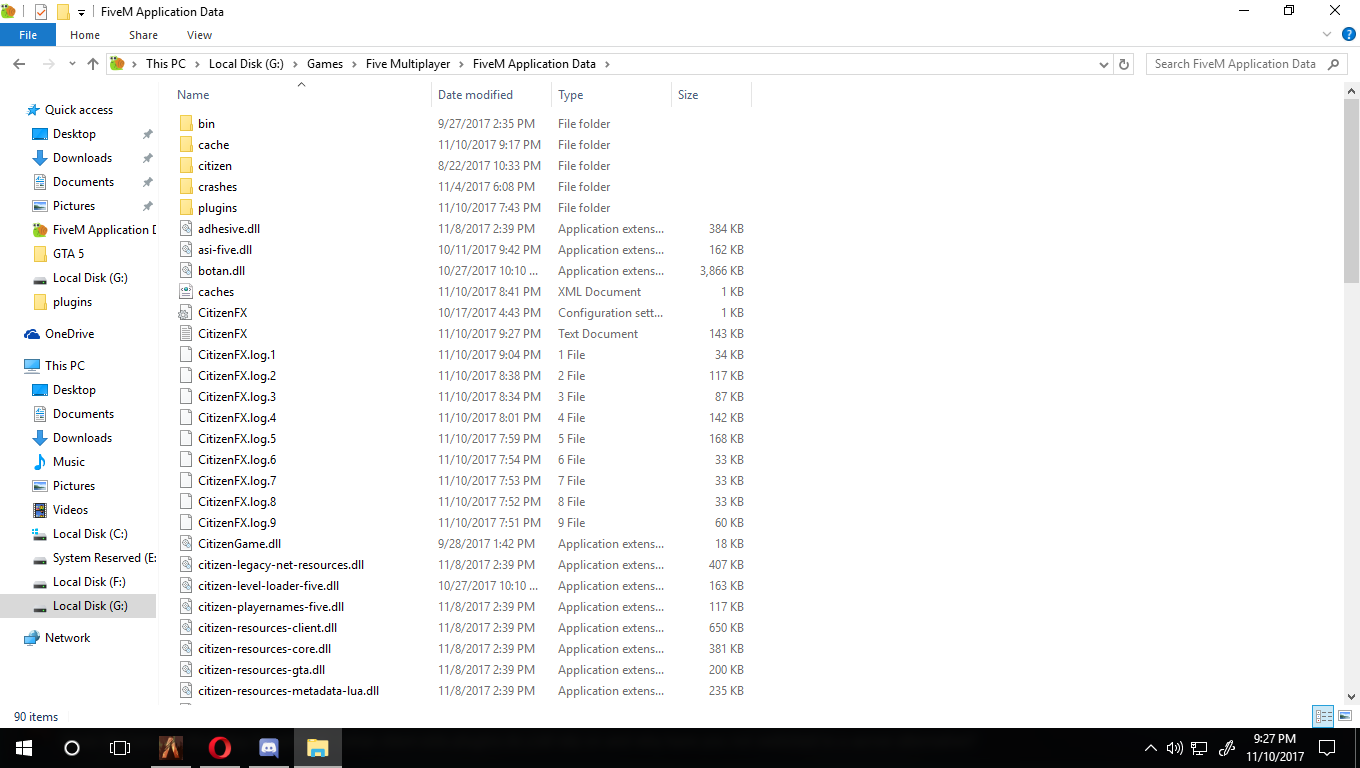Switch to Details view layout button
Image resolution: width=1360 pixels, height=768 pixels.
coord(1324,716)
